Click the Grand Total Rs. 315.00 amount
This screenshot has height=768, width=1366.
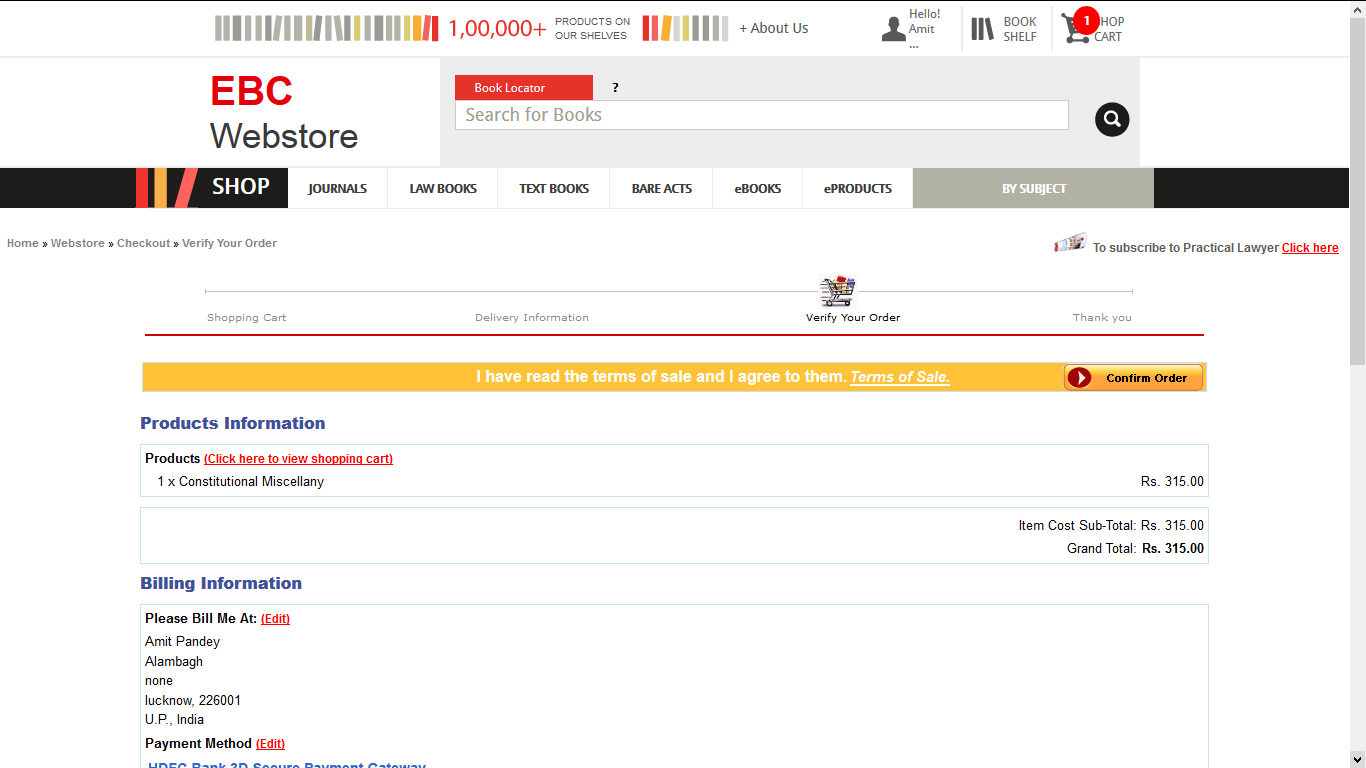pos(1173,549)
